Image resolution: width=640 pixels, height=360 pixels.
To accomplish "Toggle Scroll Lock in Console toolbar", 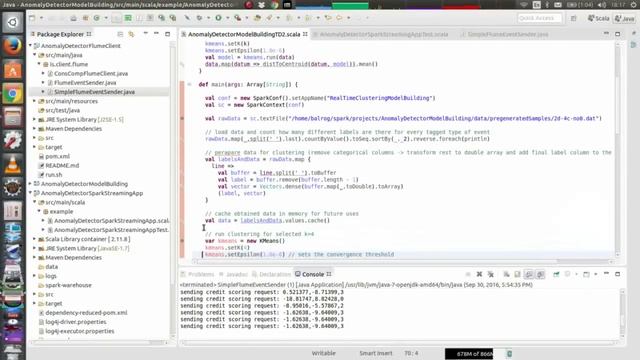I will 517,274.
